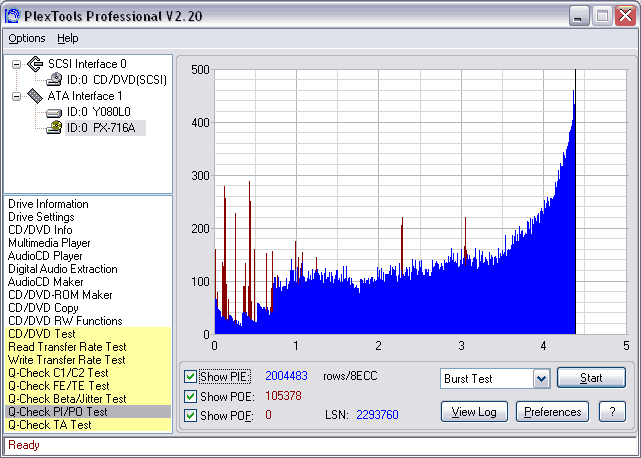Screen dimensions: 641x458
Task: Select ID:0 CD/DVD(SCSI) tree item
Action: [x=117, y=80]
